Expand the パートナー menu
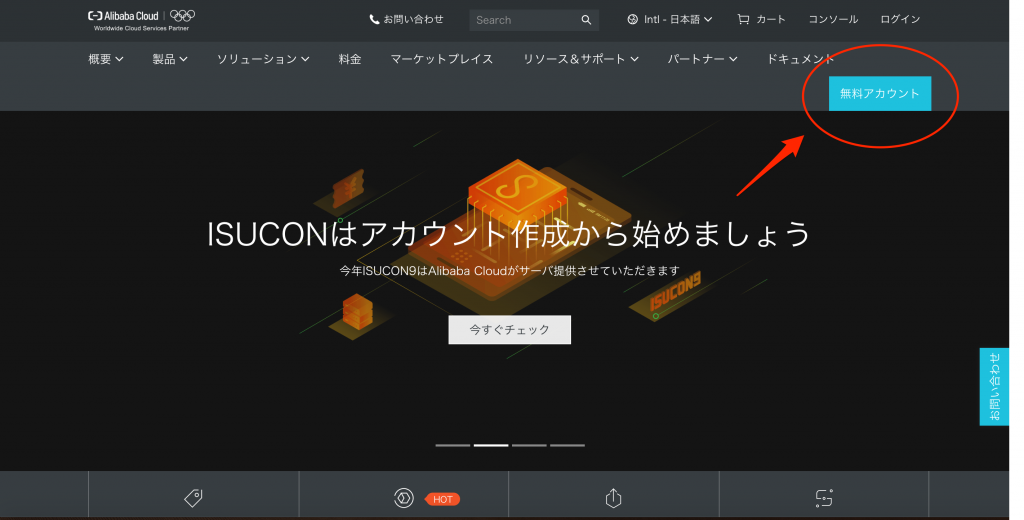1024x520 pixels. pos(702,59)
